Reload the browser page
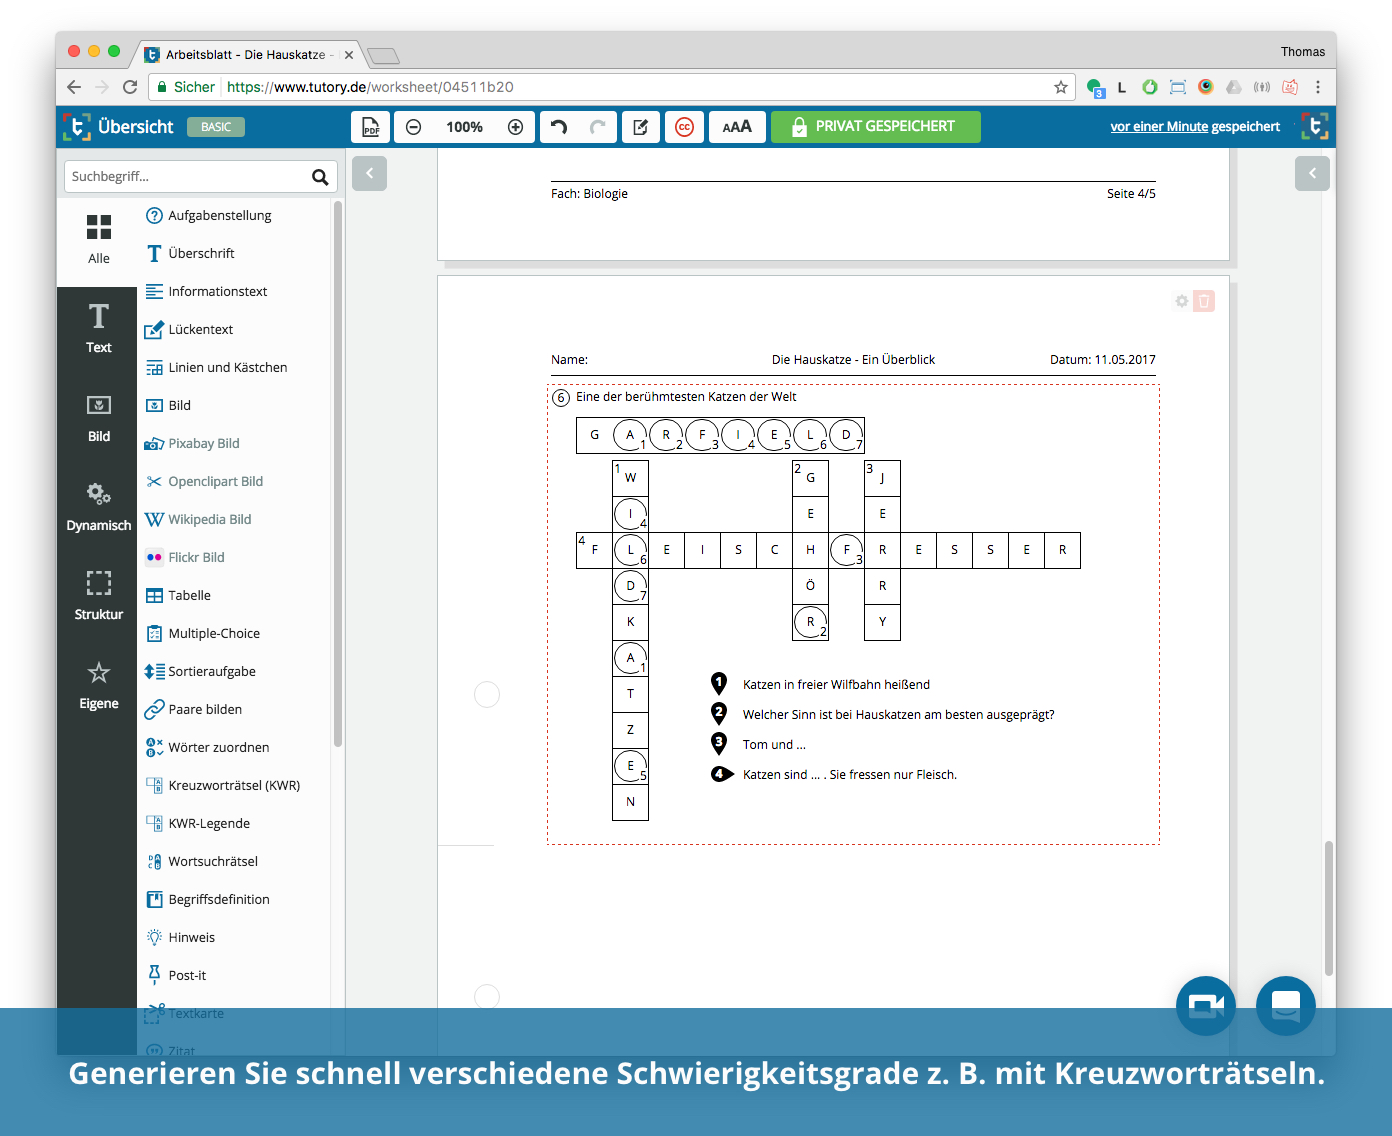The image size is (1392, 1136). 130,87
